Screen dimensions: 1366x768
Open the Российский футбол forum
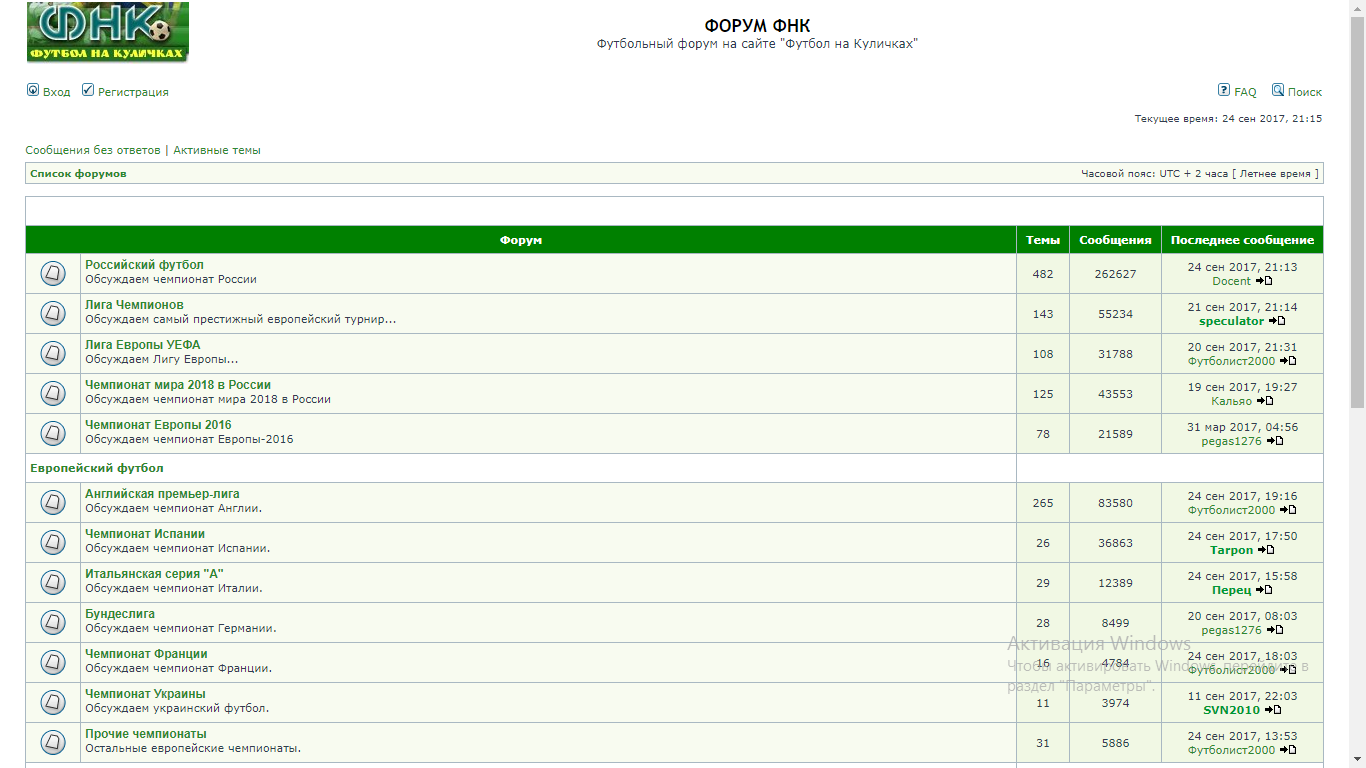144,265
